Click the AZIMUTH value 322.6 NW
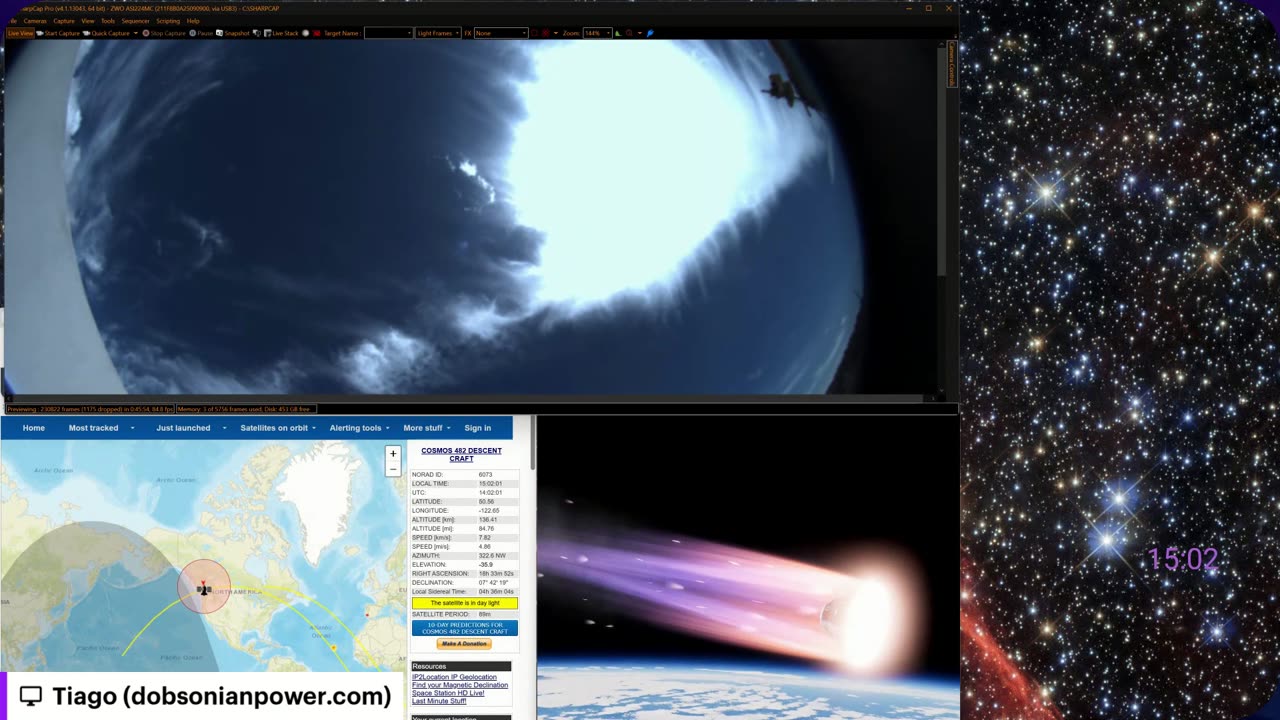The height and width of the screenshot is (720, 1280). [493, 555]
